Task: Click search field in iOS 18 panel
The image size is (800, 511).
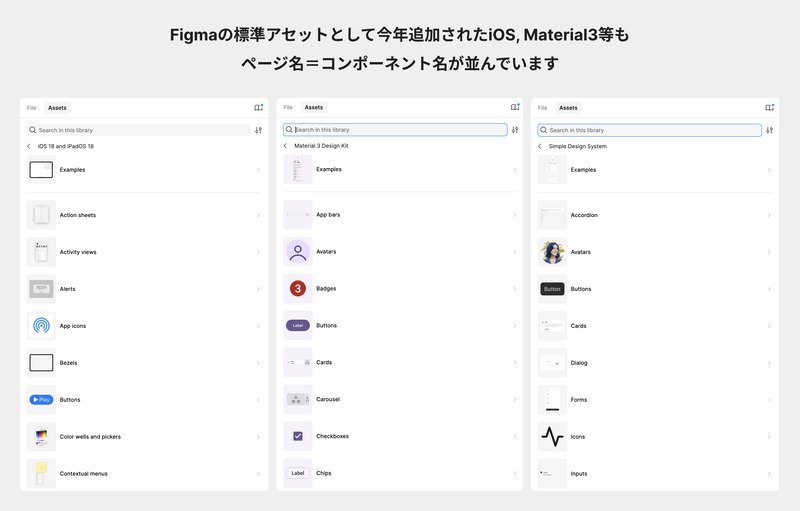Action: coord(139,130)
